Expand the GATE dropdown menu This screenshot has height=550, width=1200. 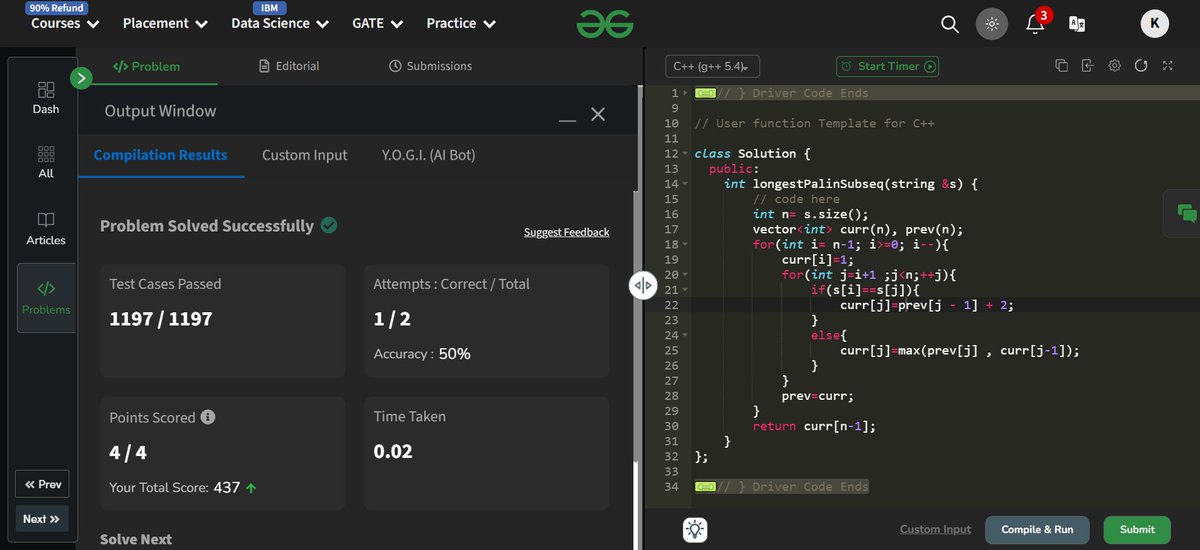[378, 23]
